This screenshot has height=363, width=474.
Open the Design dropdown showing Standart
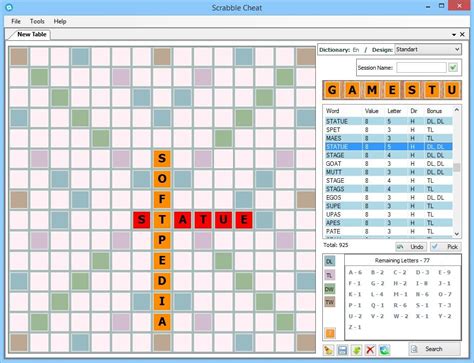tap(428, 49)
